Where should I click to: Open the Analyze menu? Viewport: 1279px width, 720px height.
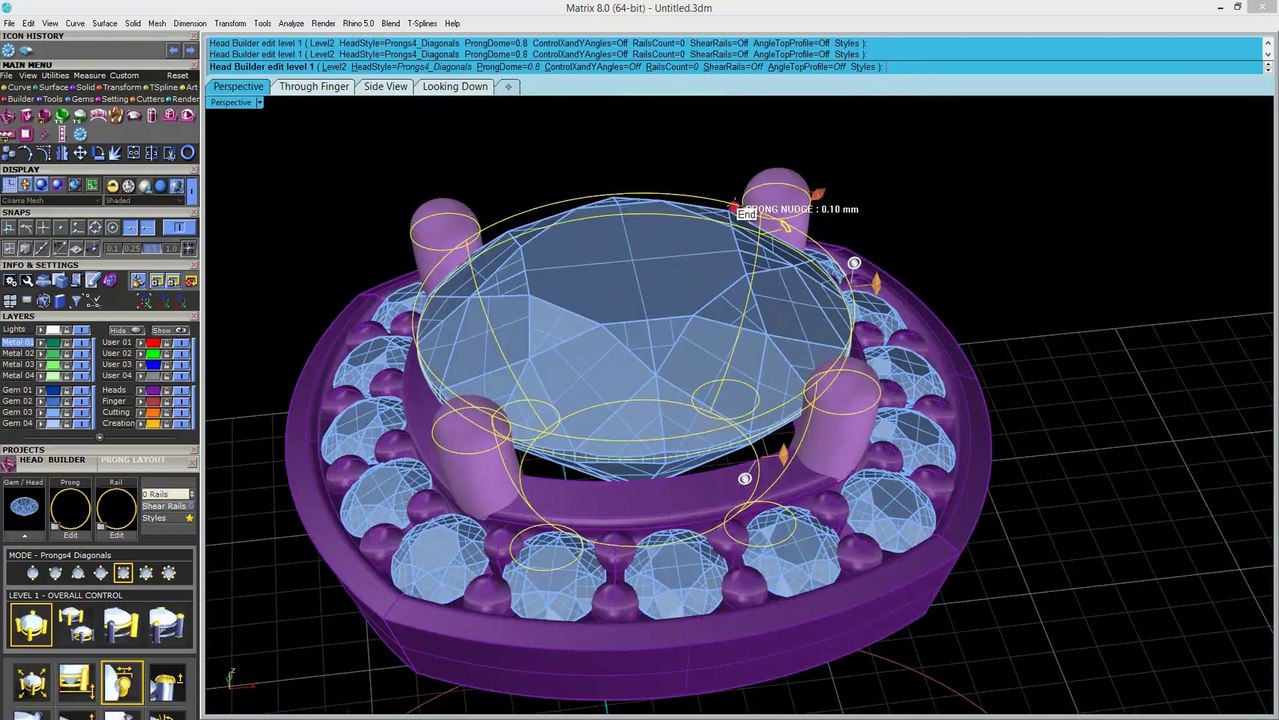(x=291, y=23)
